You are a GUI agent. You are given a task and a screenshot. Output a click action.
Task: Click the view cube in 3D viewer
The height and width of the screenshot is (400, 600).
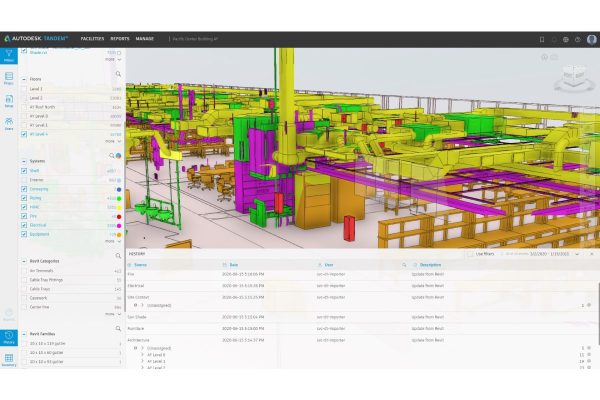point(573,75)
